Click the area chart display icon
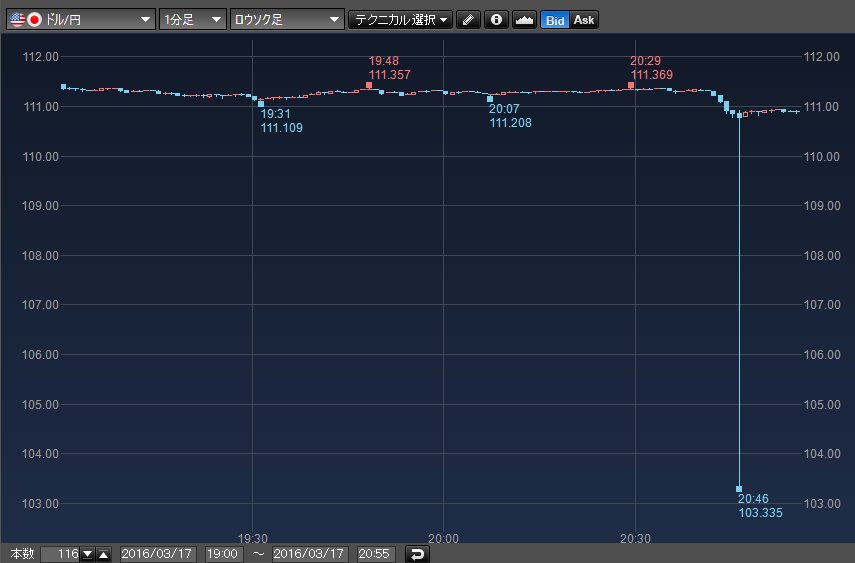Screen dimensions: 855x563 (524, 20)
